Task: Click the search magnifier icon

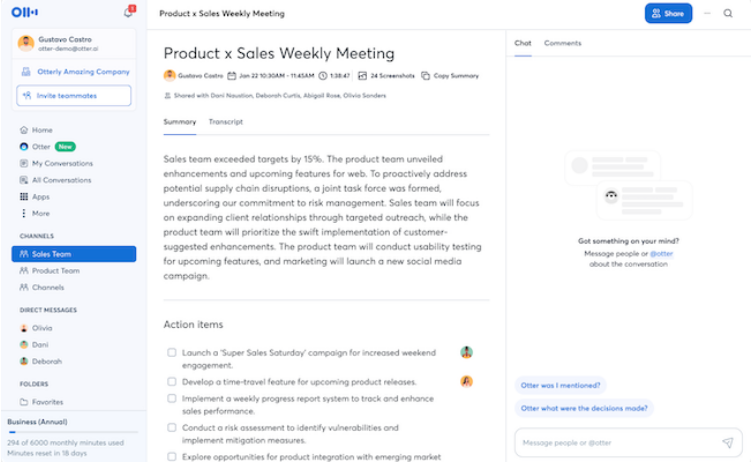Action: click(728, 14)
